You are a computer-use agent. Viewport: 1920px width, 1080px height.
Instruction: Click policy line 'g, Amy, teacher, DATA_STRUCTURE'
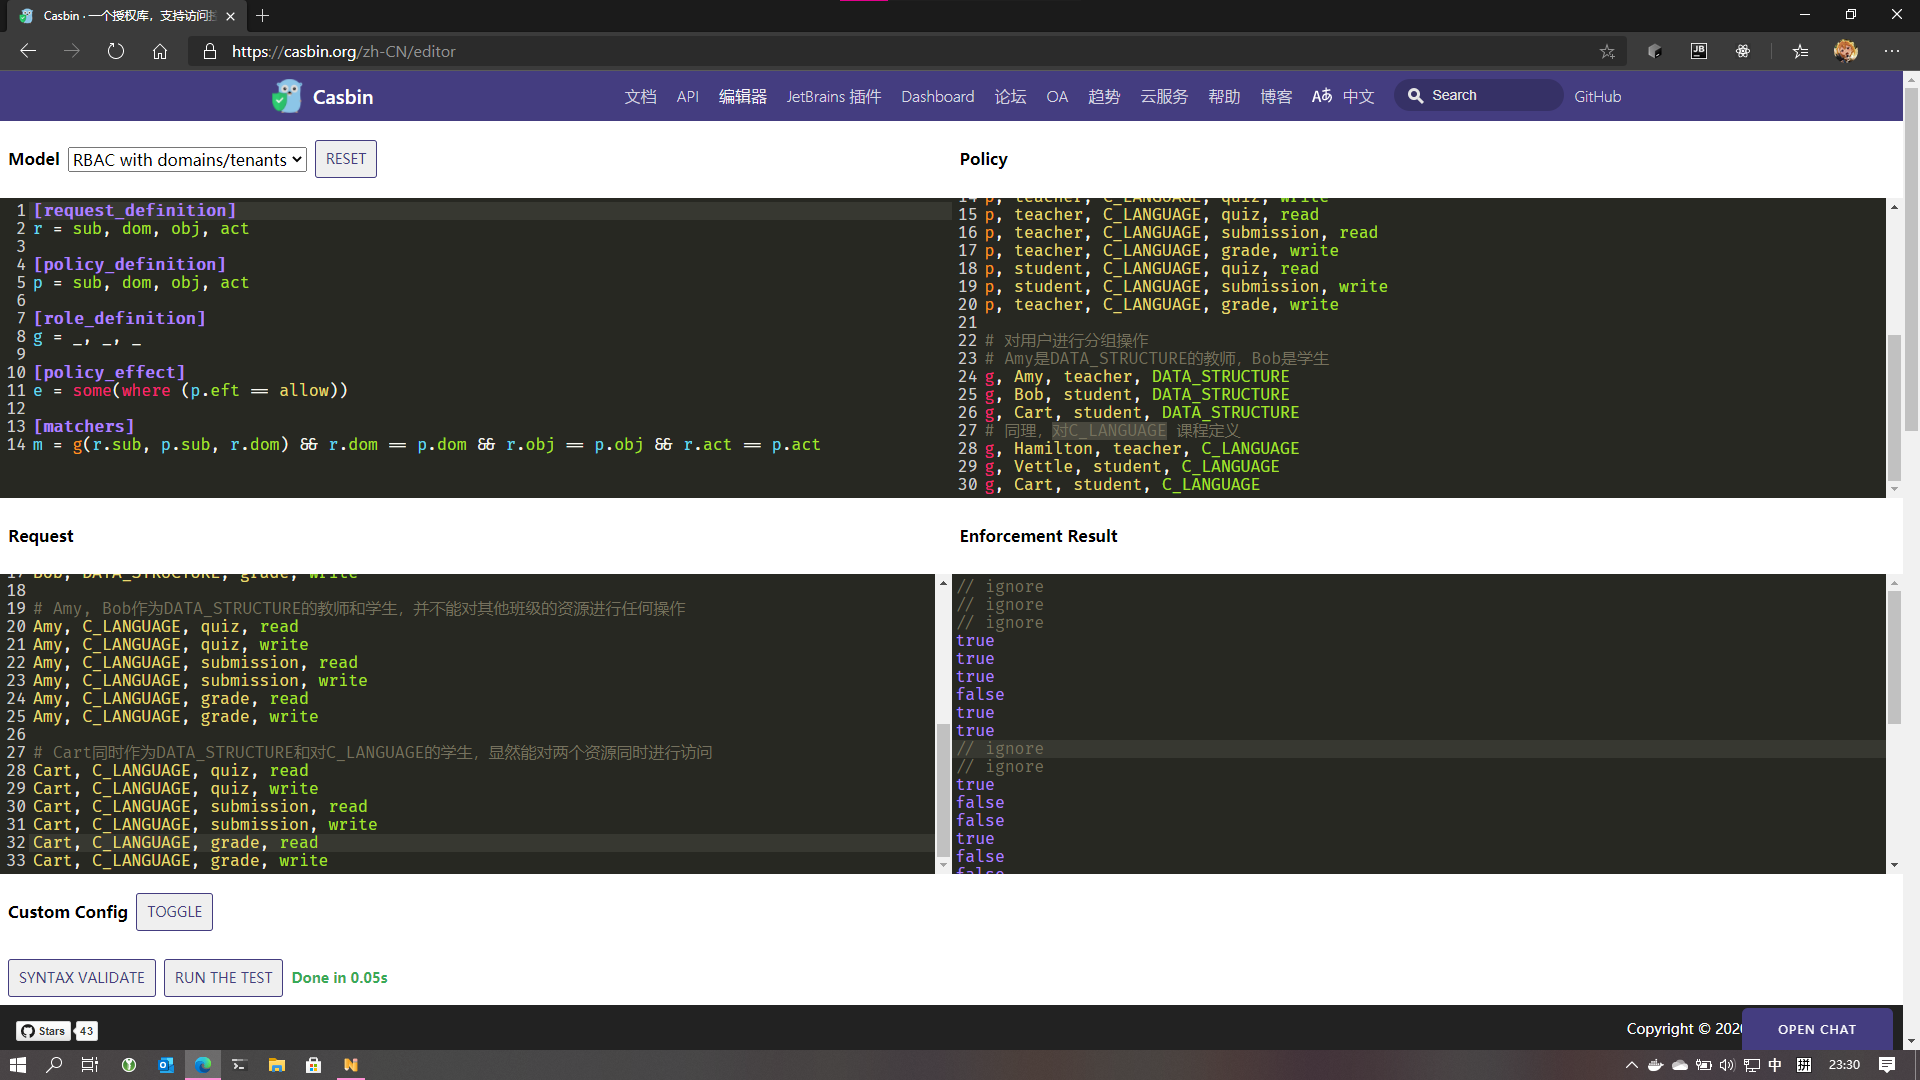coord(1137,377)
